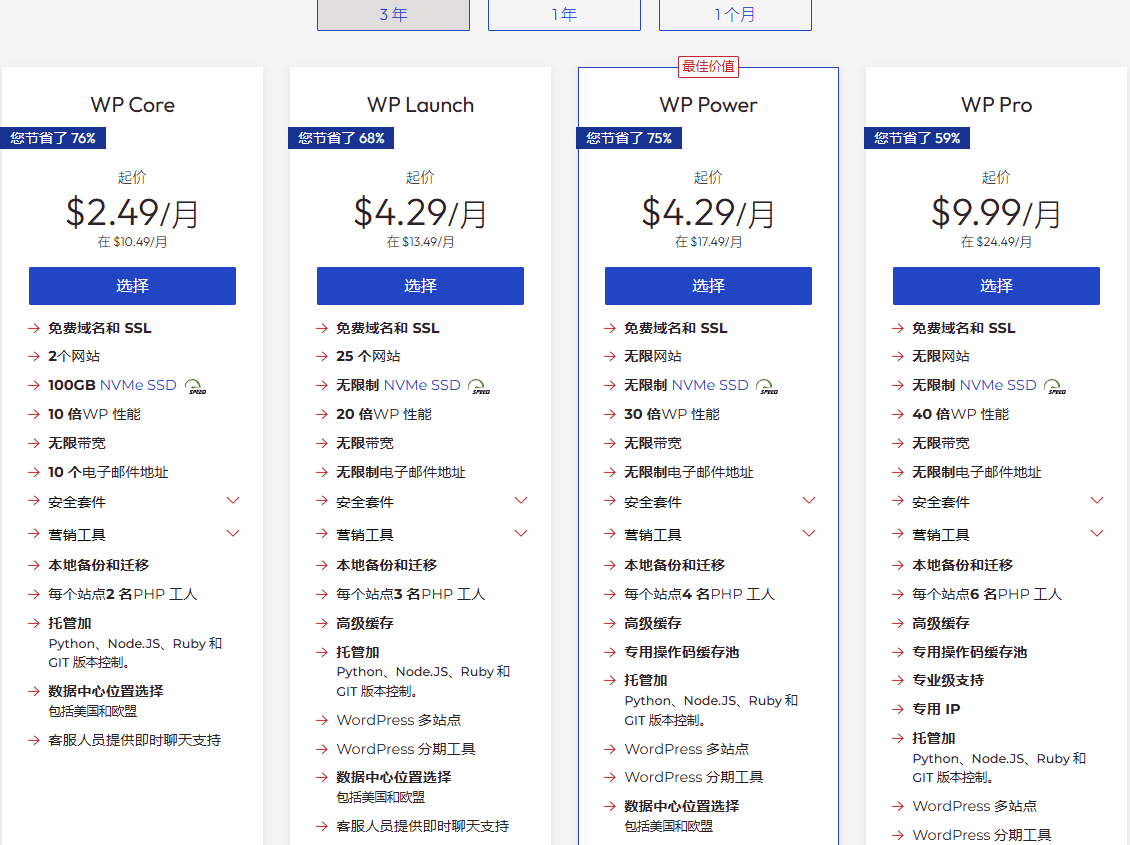Expand 安全套件 in the WP Launch plan
This screenshot has height=845, width=1130.
pos(521,500)
